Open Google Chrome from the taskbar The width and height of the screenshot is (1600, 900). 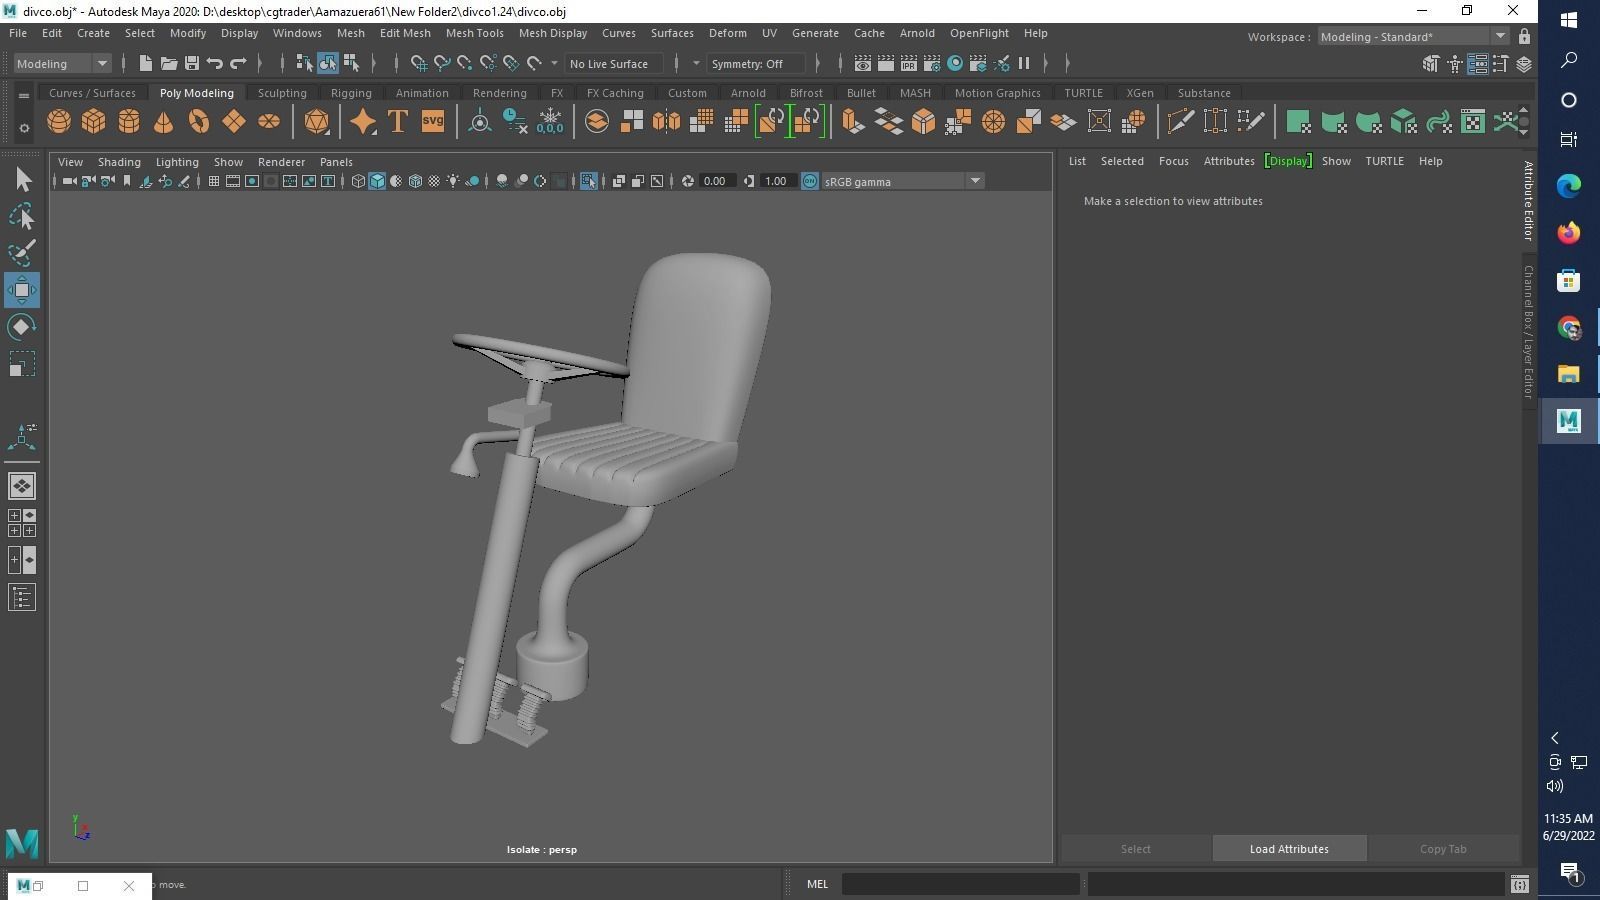click(x=1568, y=328)
